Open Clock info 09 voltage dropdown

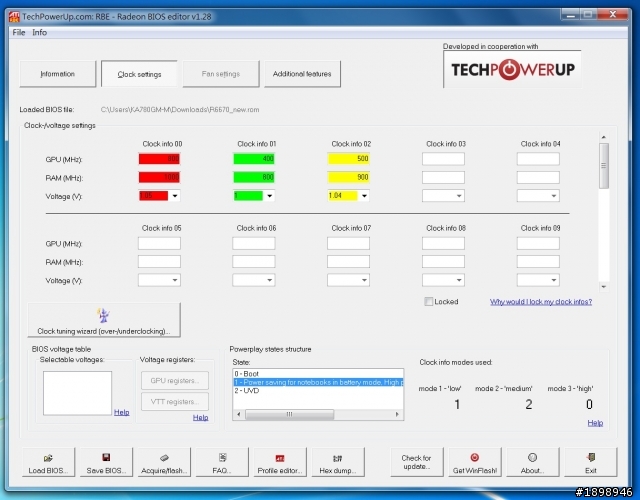coord(553,280)
